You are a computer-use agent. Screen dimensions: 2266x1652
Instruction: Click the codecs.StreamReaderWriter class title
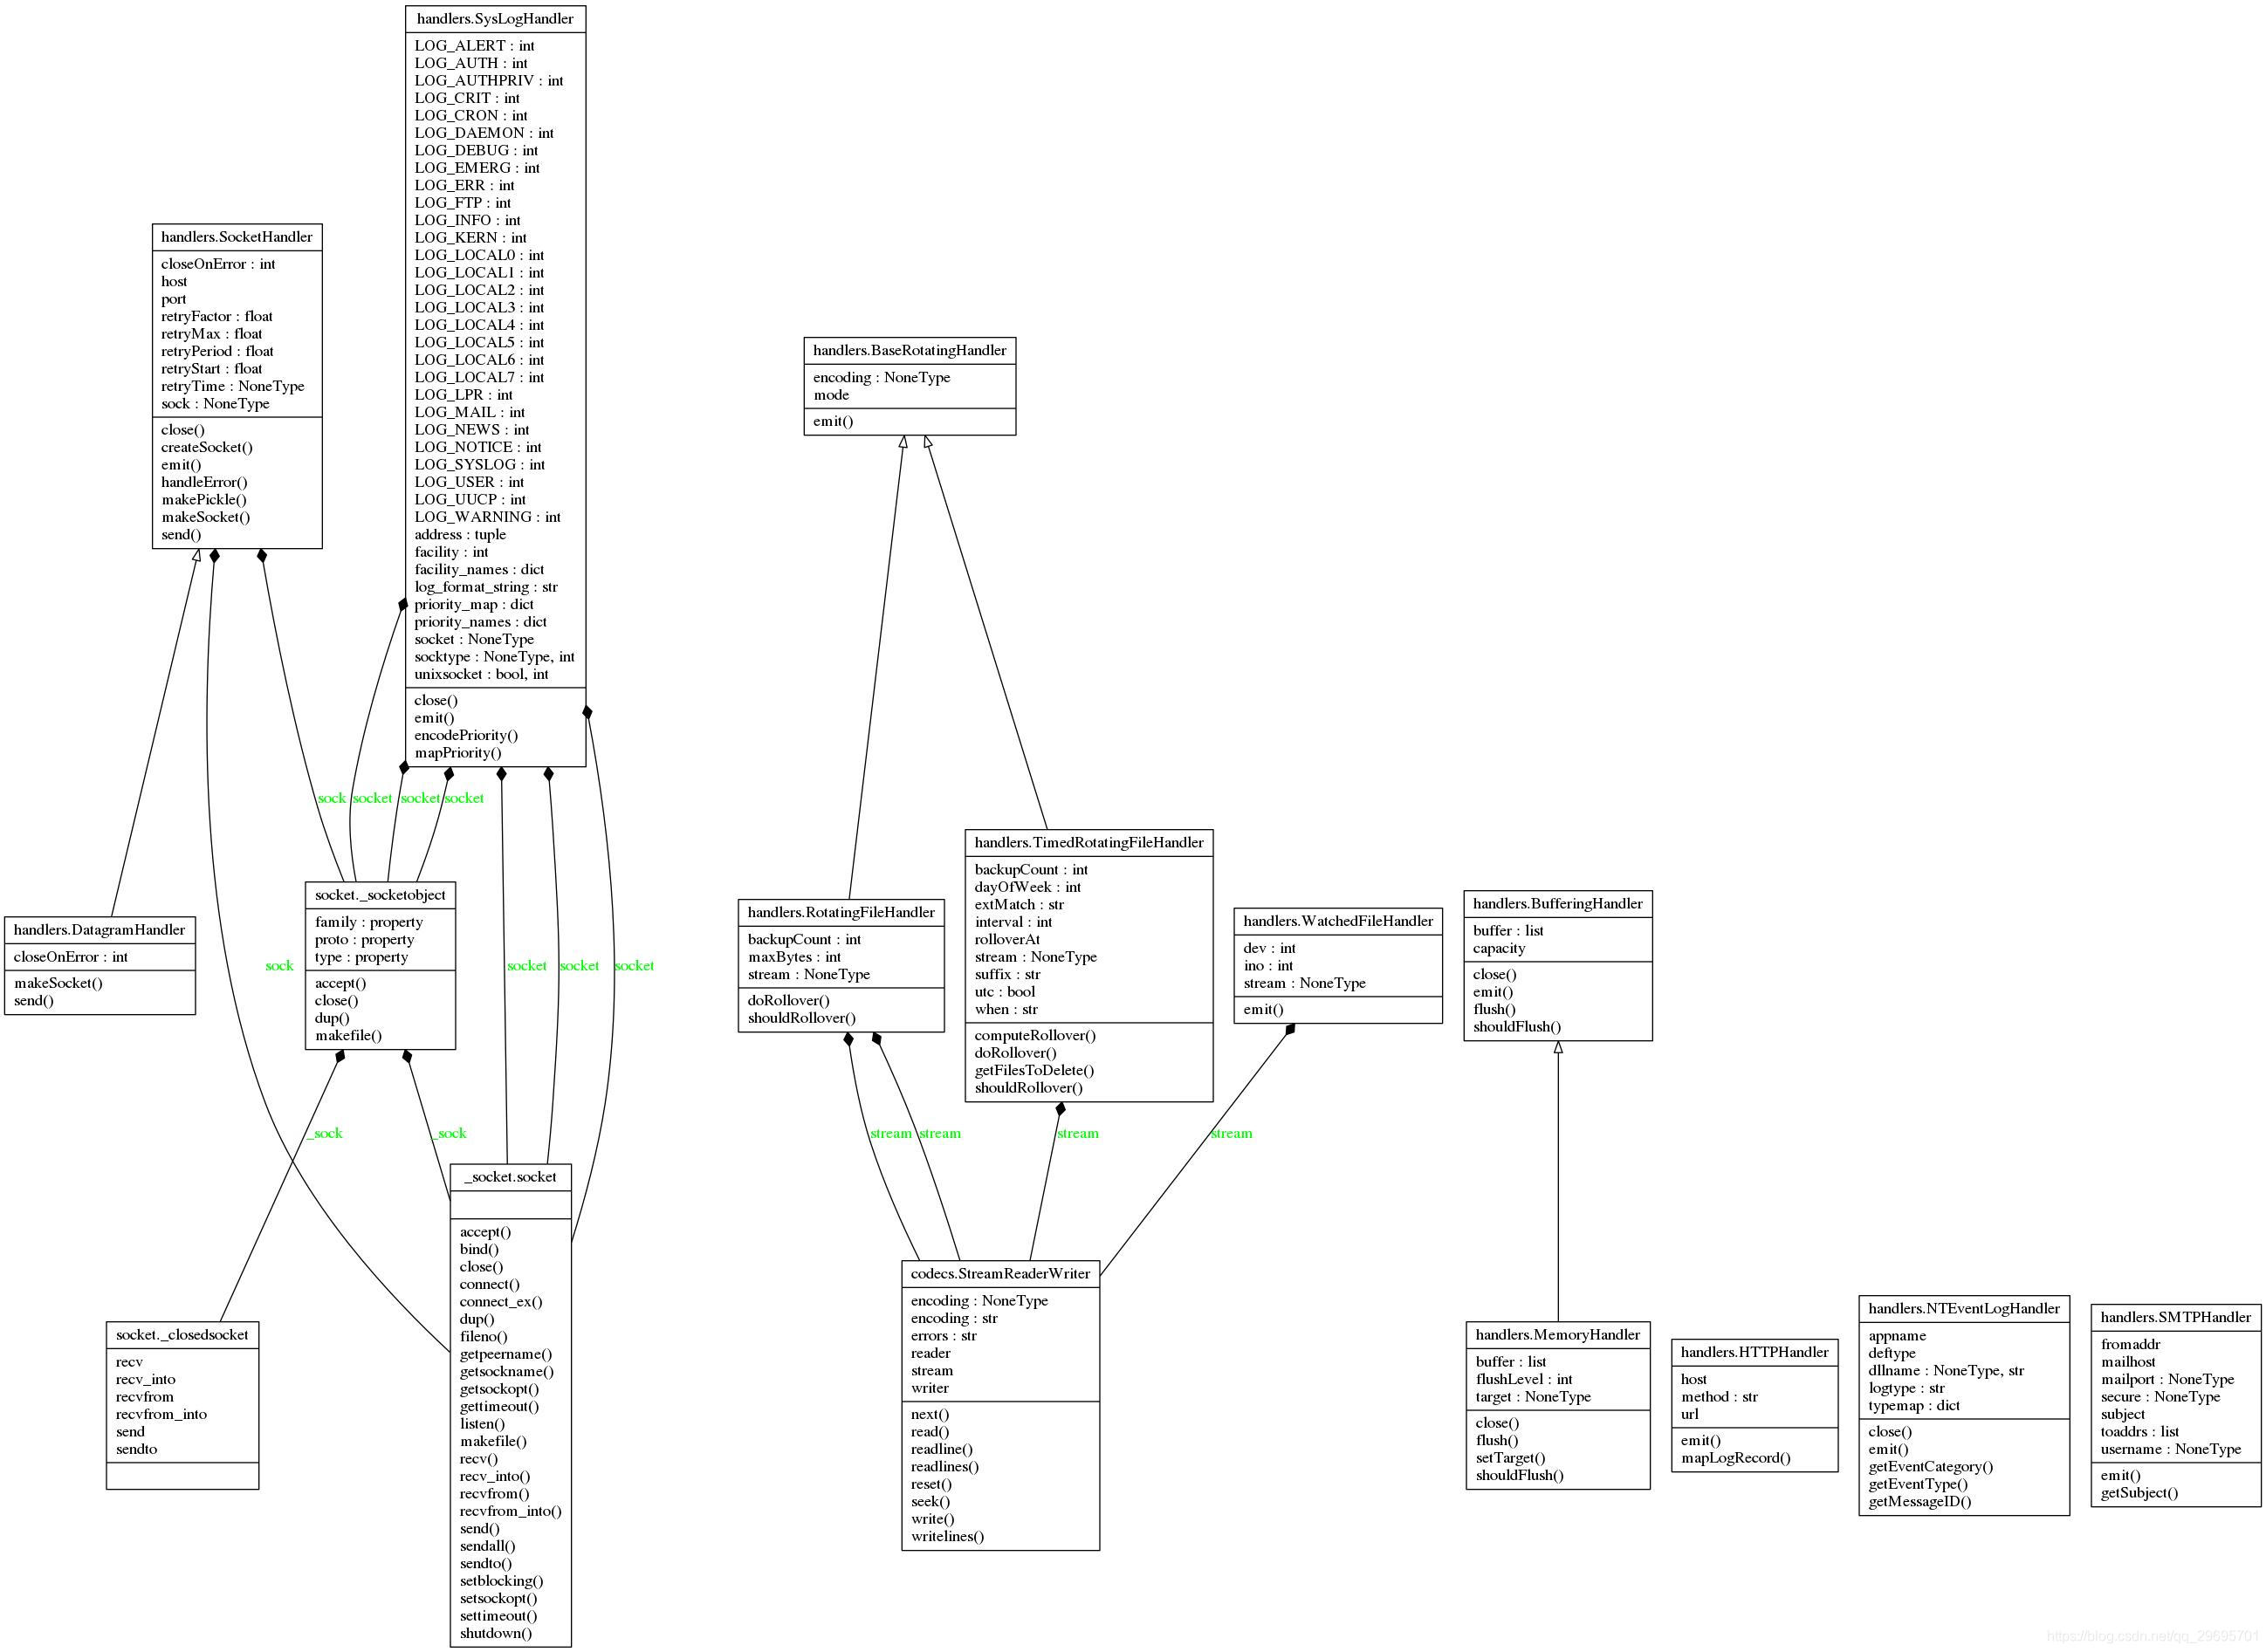point(1000,1274)
